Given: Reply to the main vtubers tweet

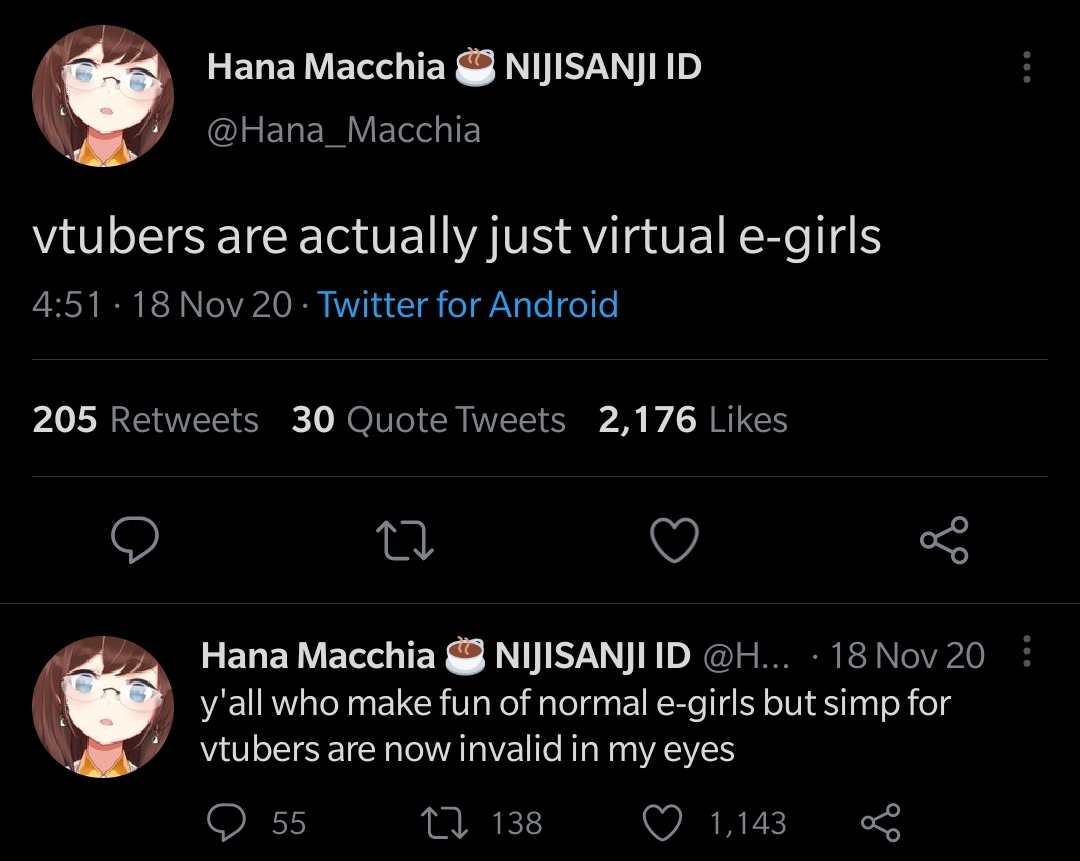Looking at the screenshot, I should [134, 541].
